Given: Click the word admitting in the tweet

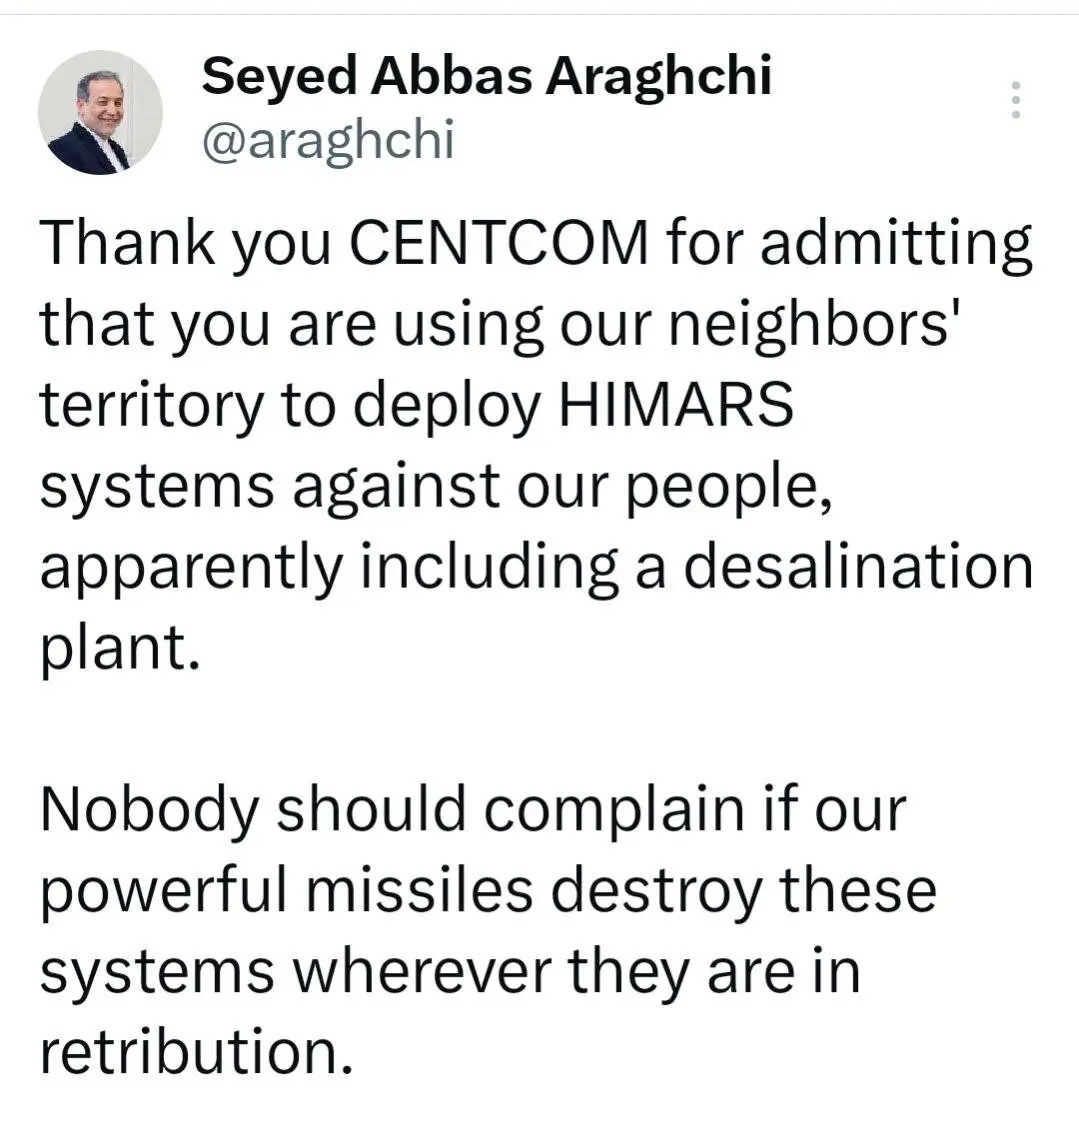Looking at the screenshot, I should click(896, 245).
